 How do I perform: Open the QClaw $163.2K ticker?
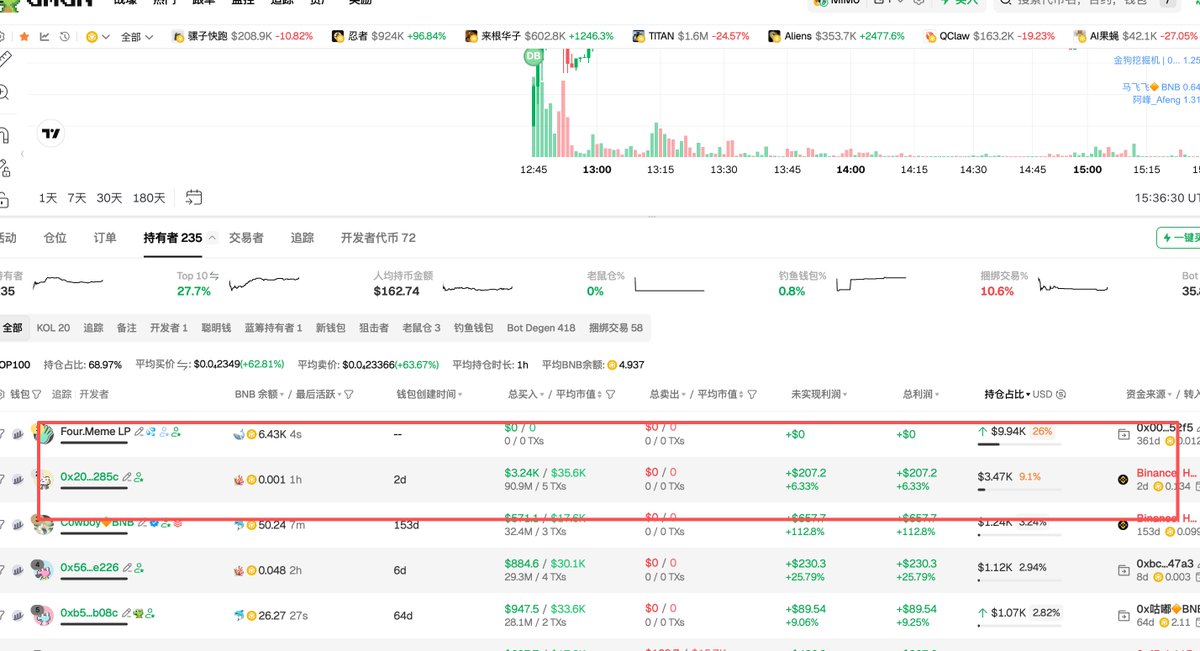coord(990,36)
